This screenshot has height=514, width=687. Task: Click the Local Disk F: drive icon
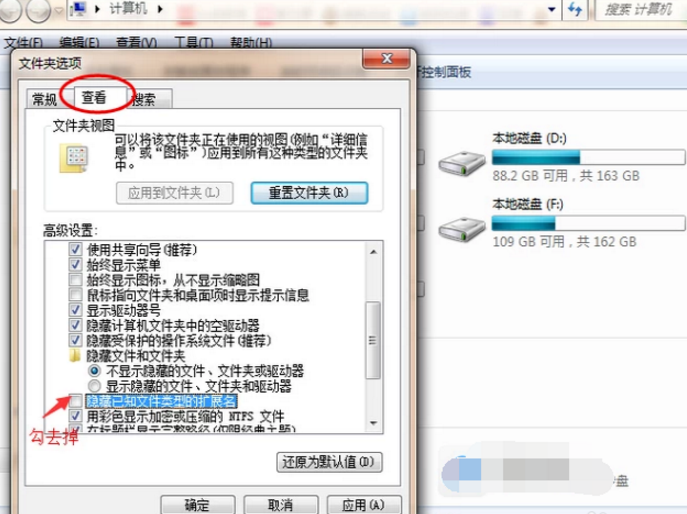462,229
